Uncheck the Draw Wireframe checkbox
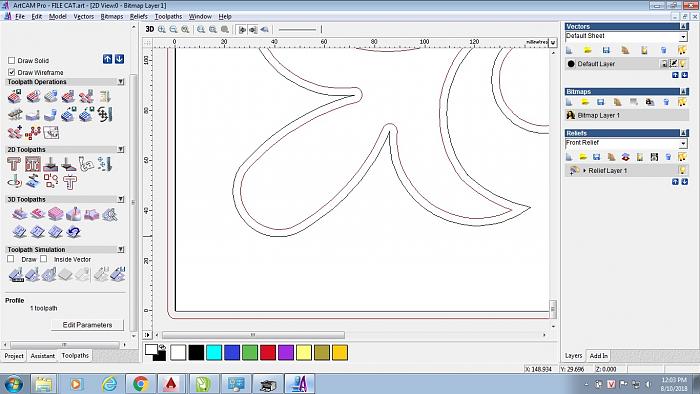 pos(12,72)
